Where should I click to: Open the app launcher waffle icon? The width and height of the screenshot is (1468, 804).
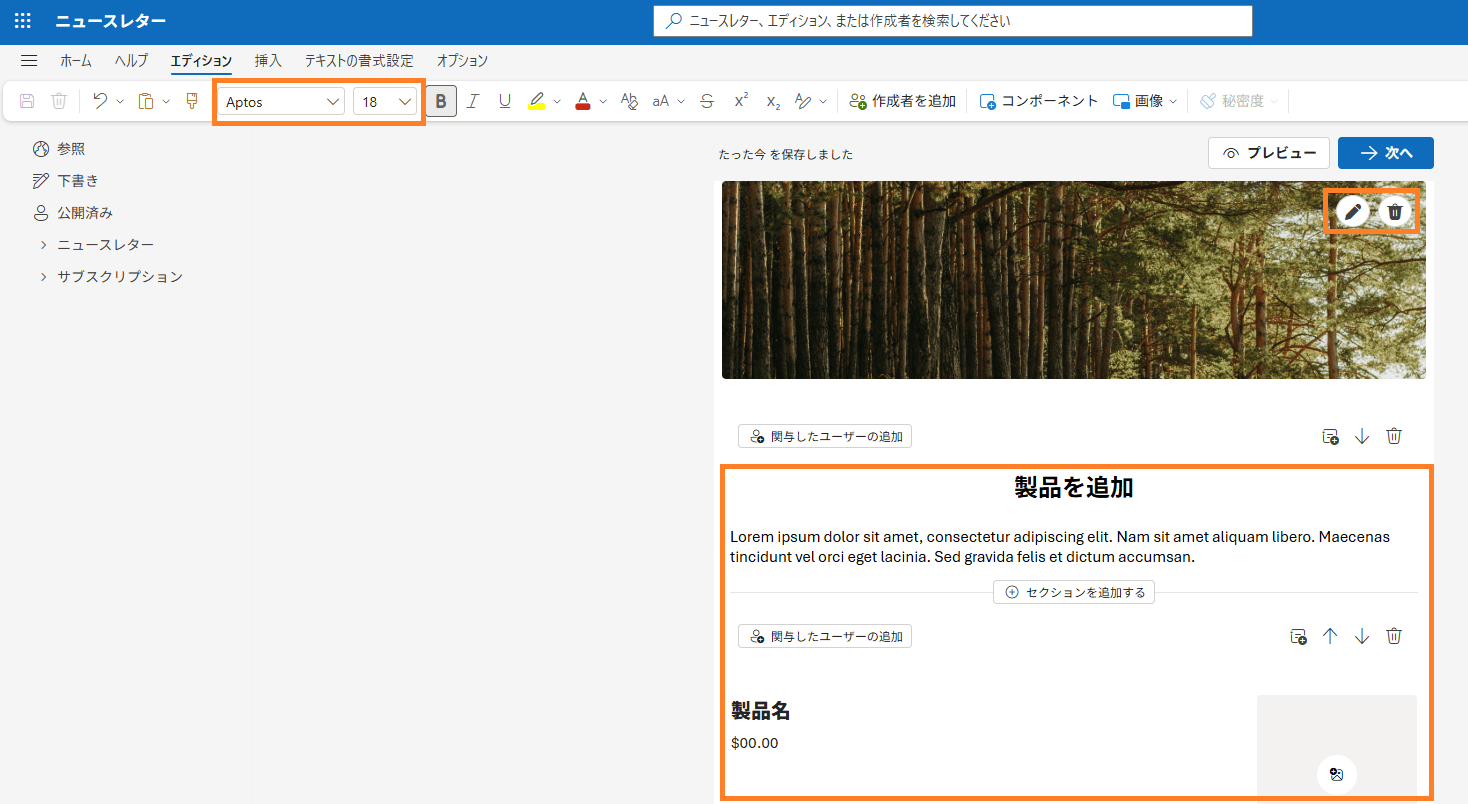pyautogui.click(x=22, y=21)
